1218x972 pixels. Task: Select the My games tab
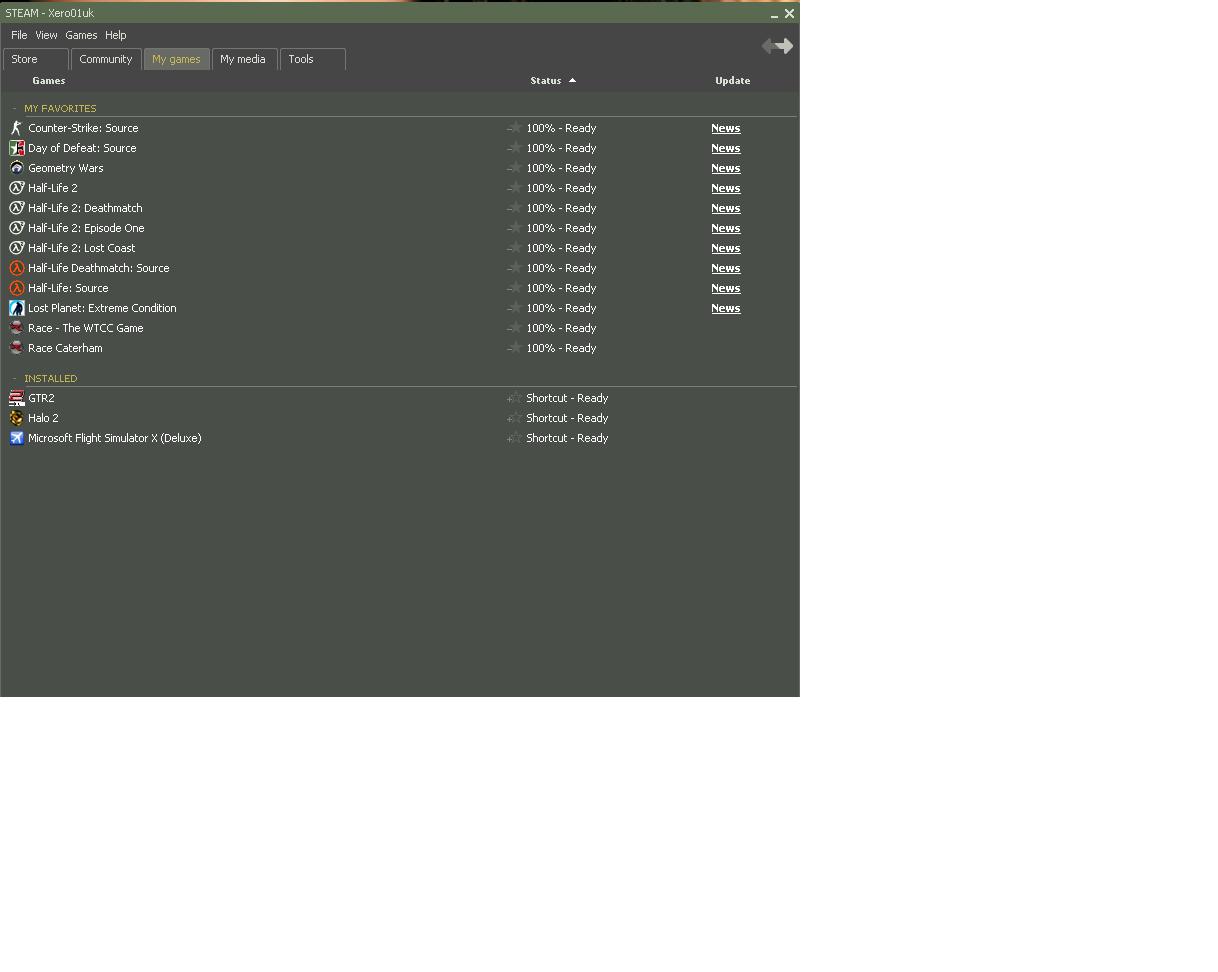click(177, 59)
